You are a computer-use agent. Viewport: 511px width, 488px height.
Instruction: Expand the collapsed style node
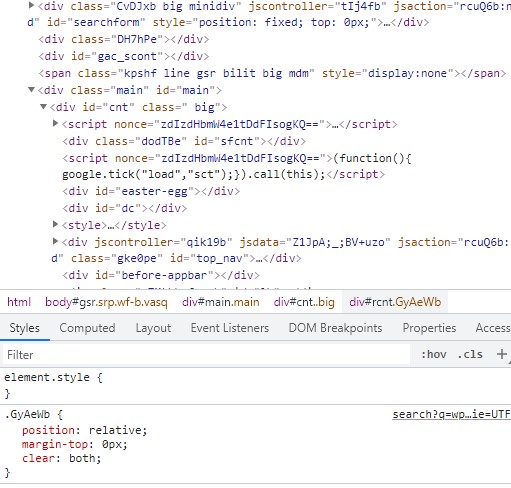(x=56, y=225)
